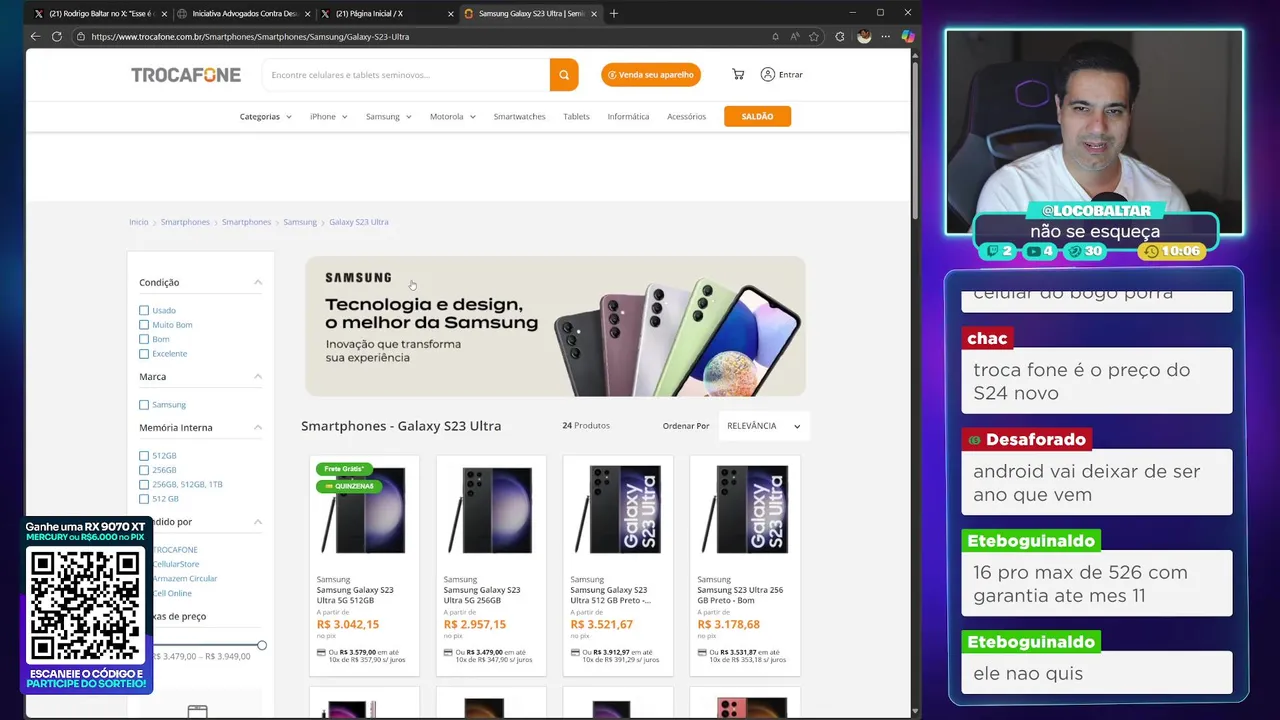Click the Smartphones first breadcrumb link
This screenshot has width=1280, height=720.
(x=185, y=222)
